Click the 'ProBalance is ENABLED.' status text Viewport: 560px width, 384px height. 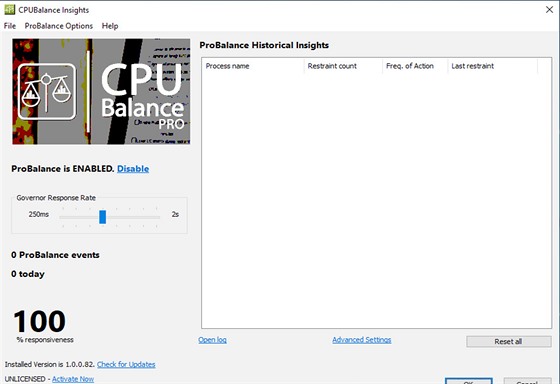point(63,169)
